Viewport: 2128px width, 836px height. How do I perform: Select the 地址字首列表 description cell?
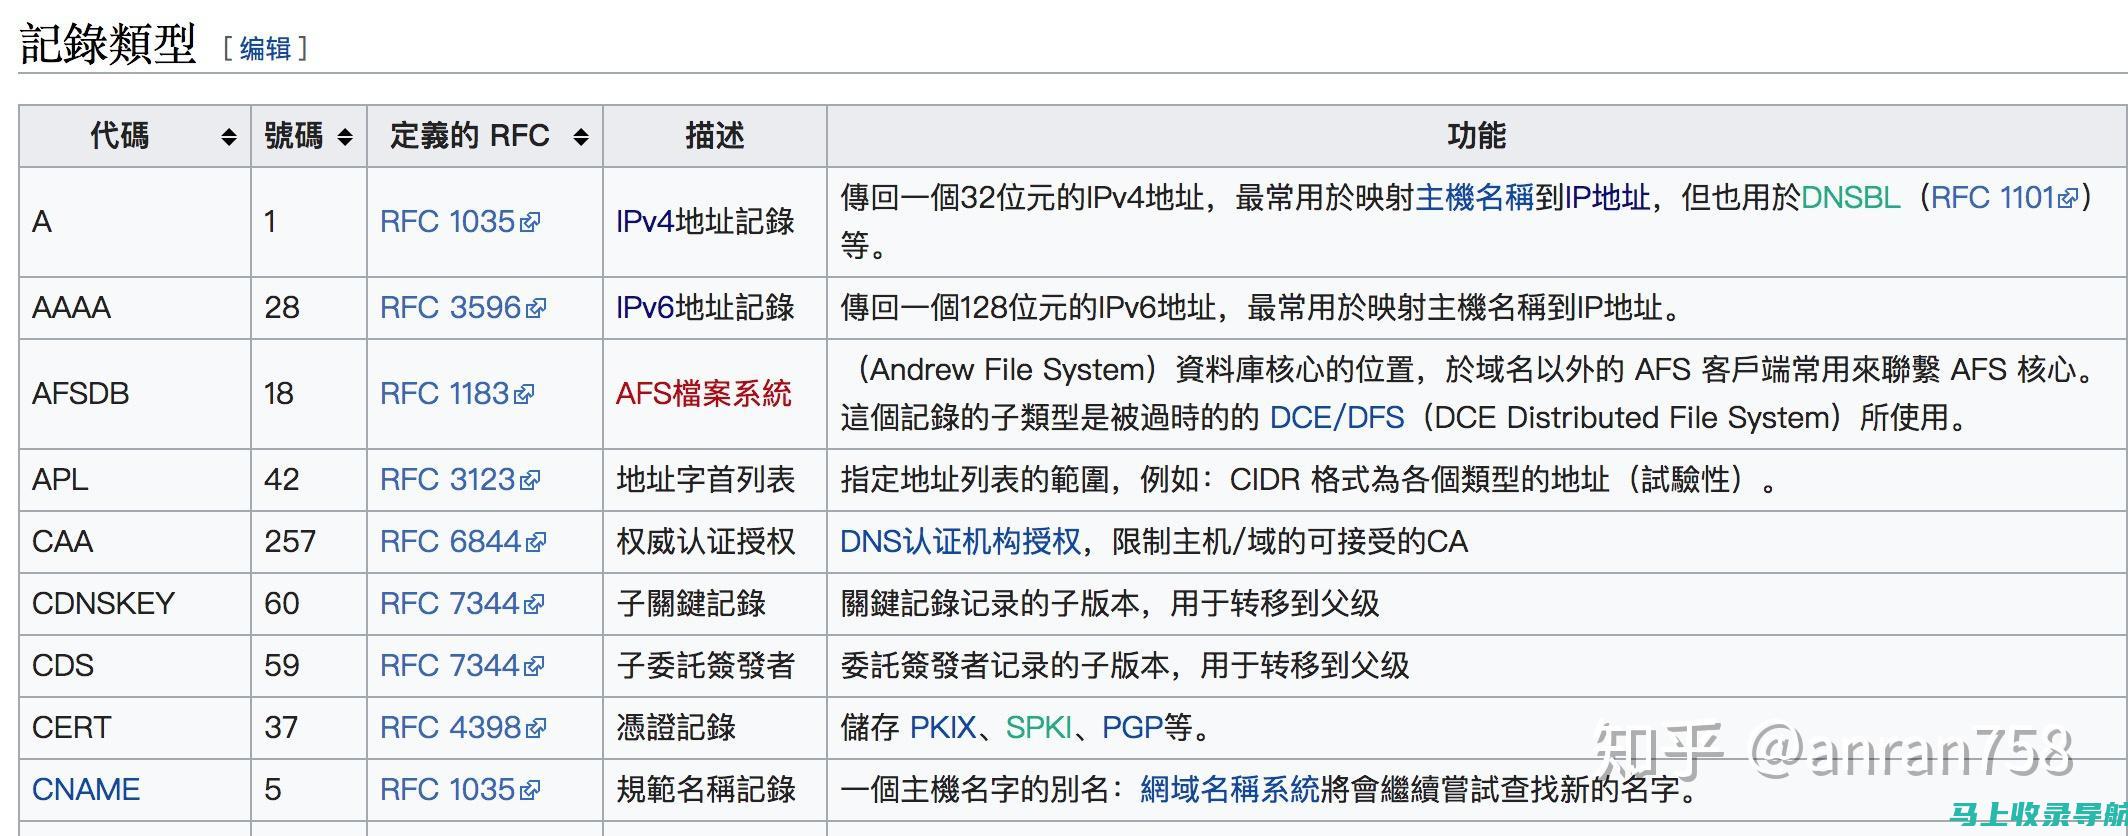pos(715,479)
